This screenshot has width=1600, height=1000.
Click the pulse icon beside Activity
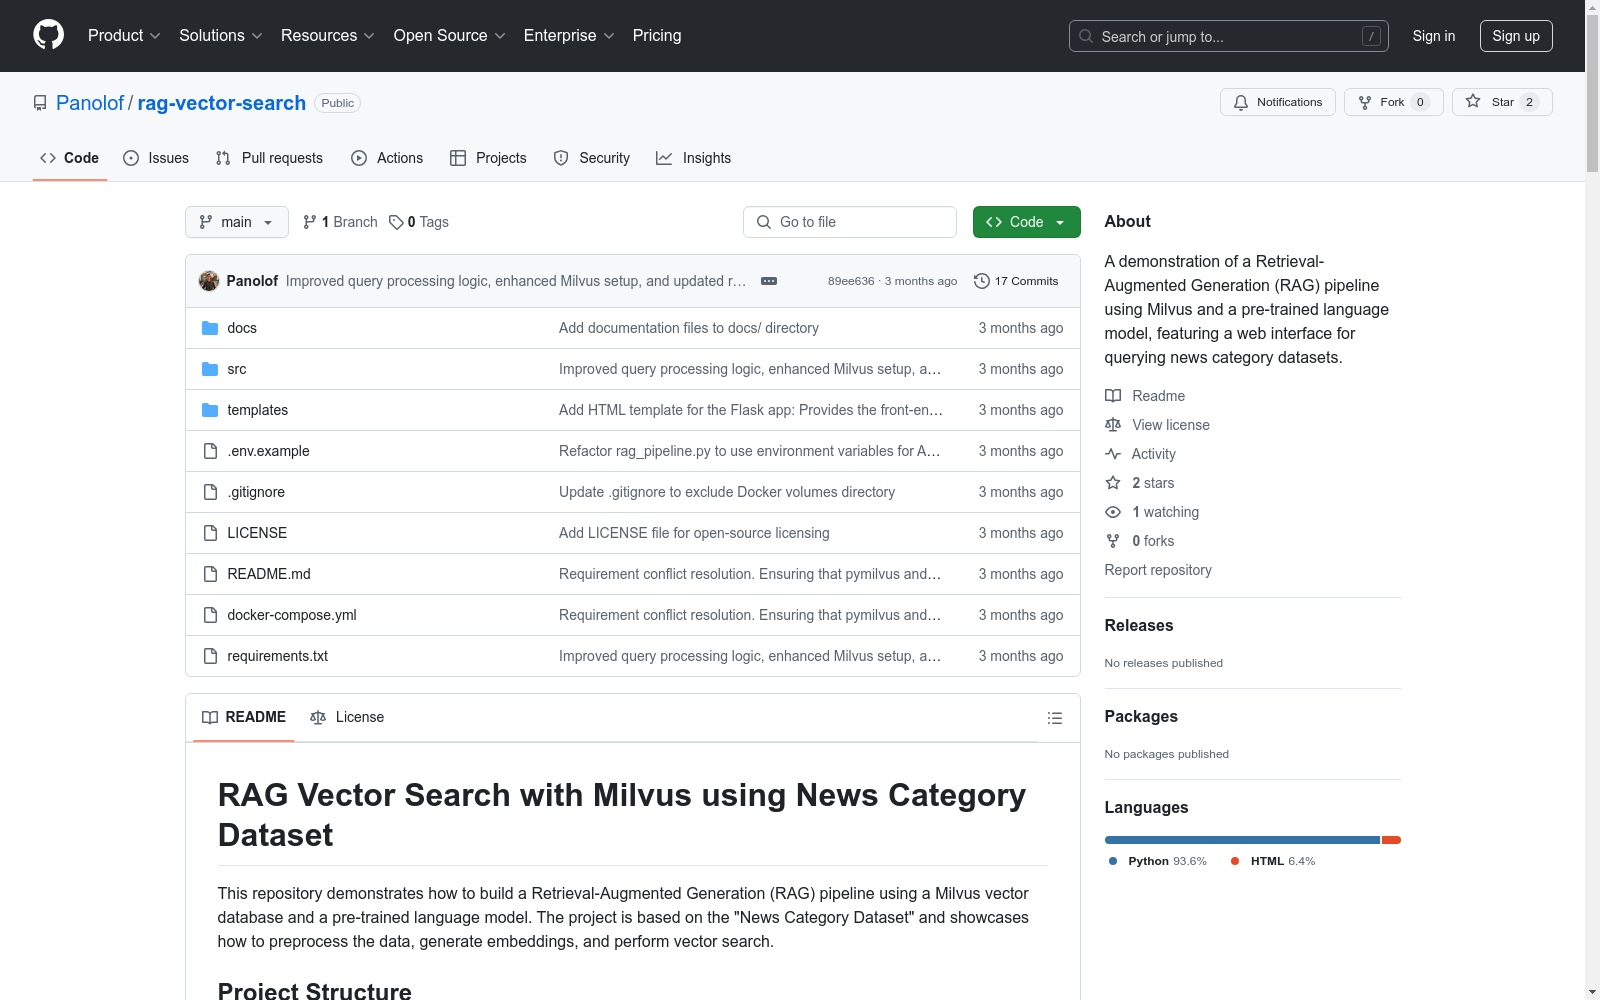(1113, 454)
